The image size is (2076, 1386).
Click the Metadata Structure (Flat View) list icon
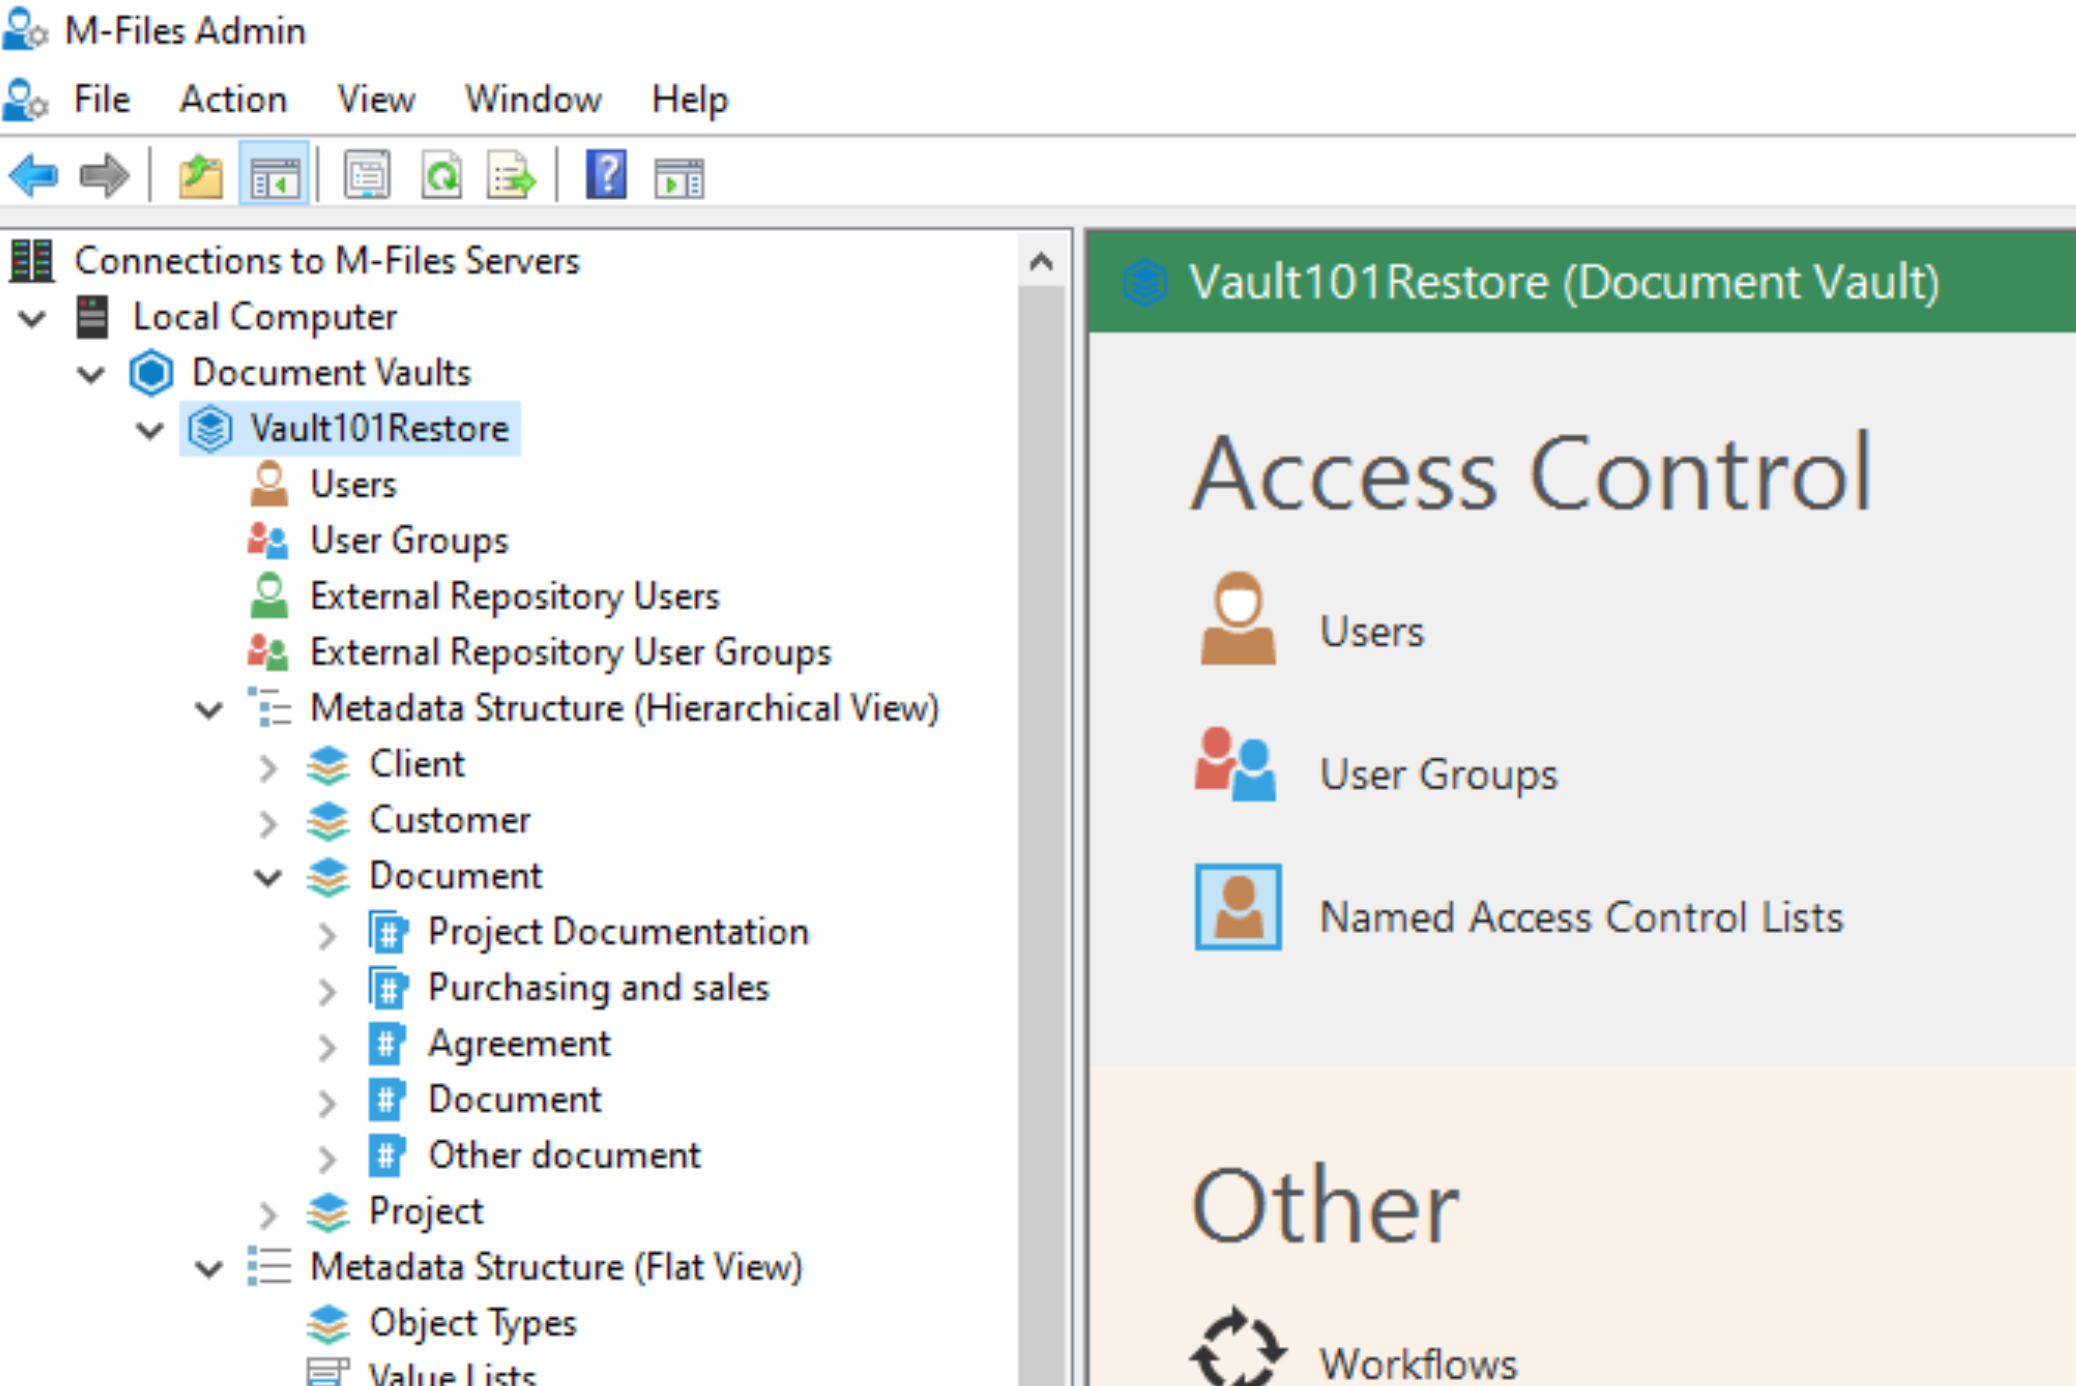point(269,1266)
